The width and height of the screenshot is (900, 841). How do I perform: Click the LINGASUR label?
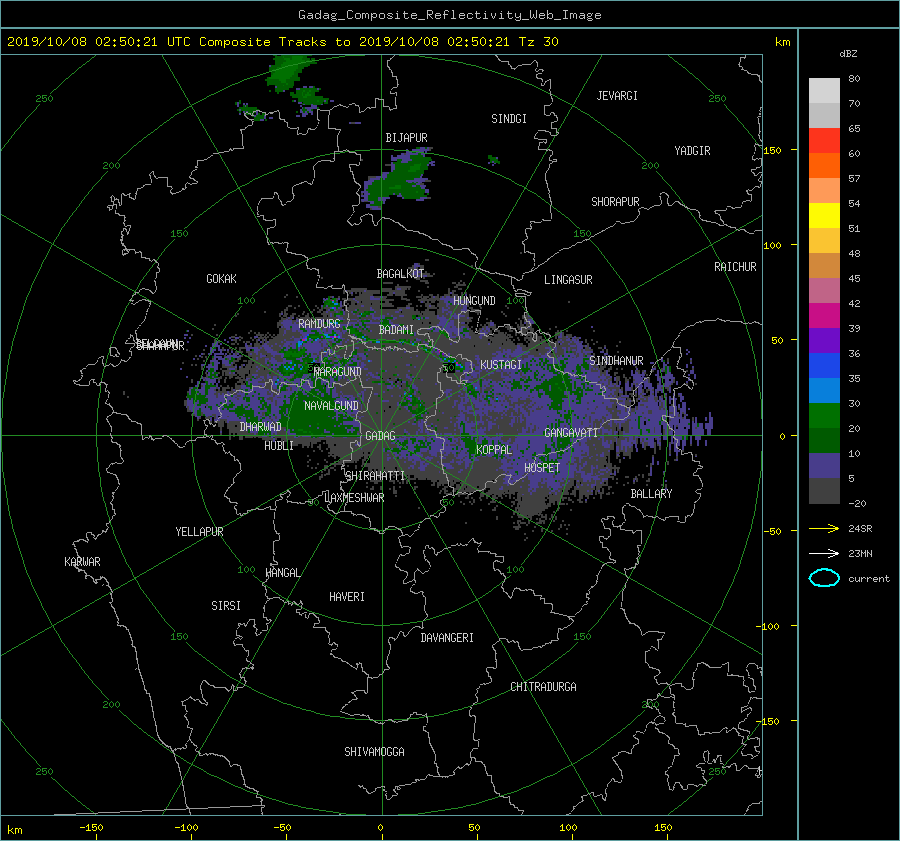point(568,280)
